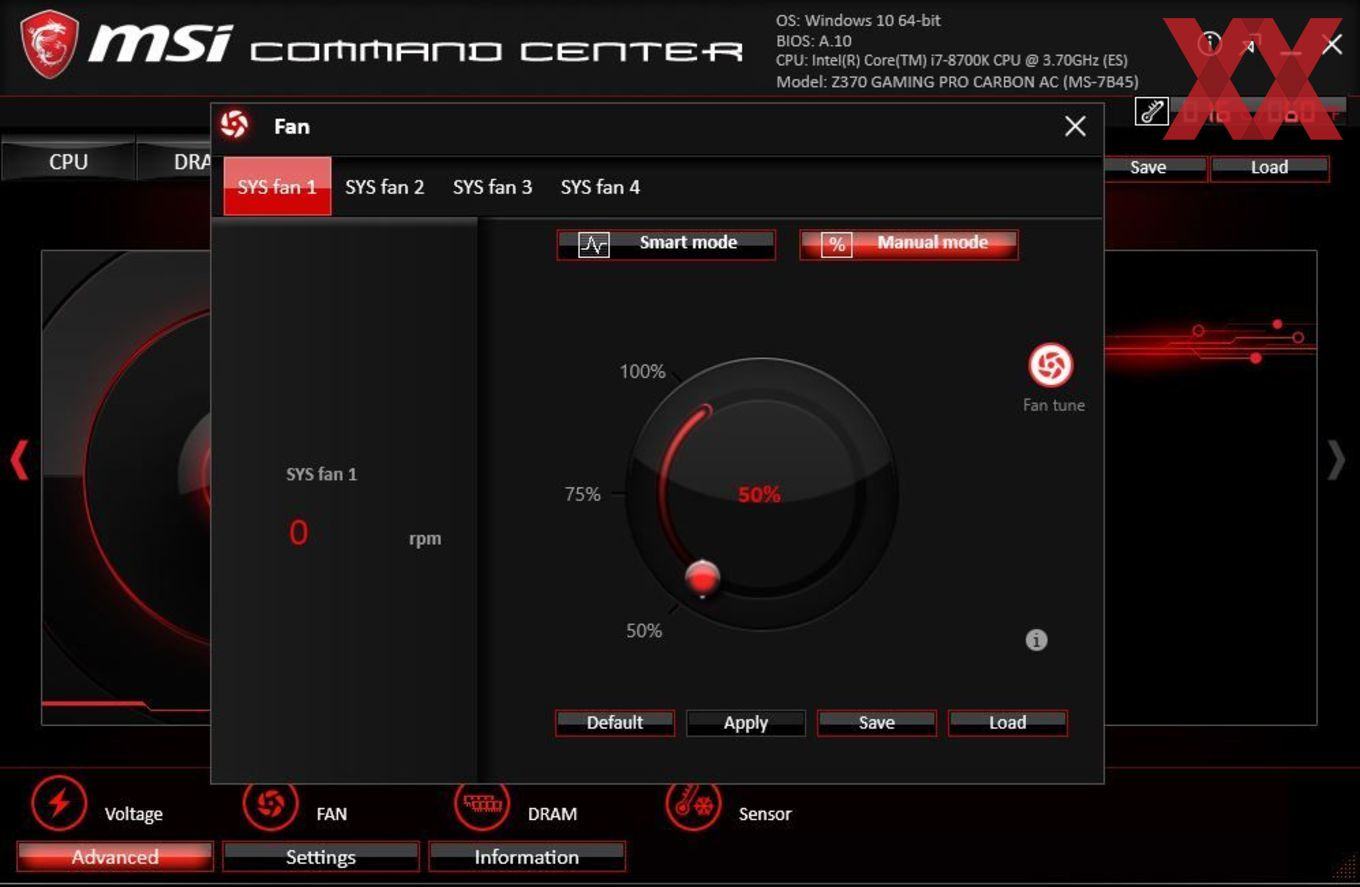Click Load in the main window top right
1360x887 pixels.
[x=1270, y=168]
